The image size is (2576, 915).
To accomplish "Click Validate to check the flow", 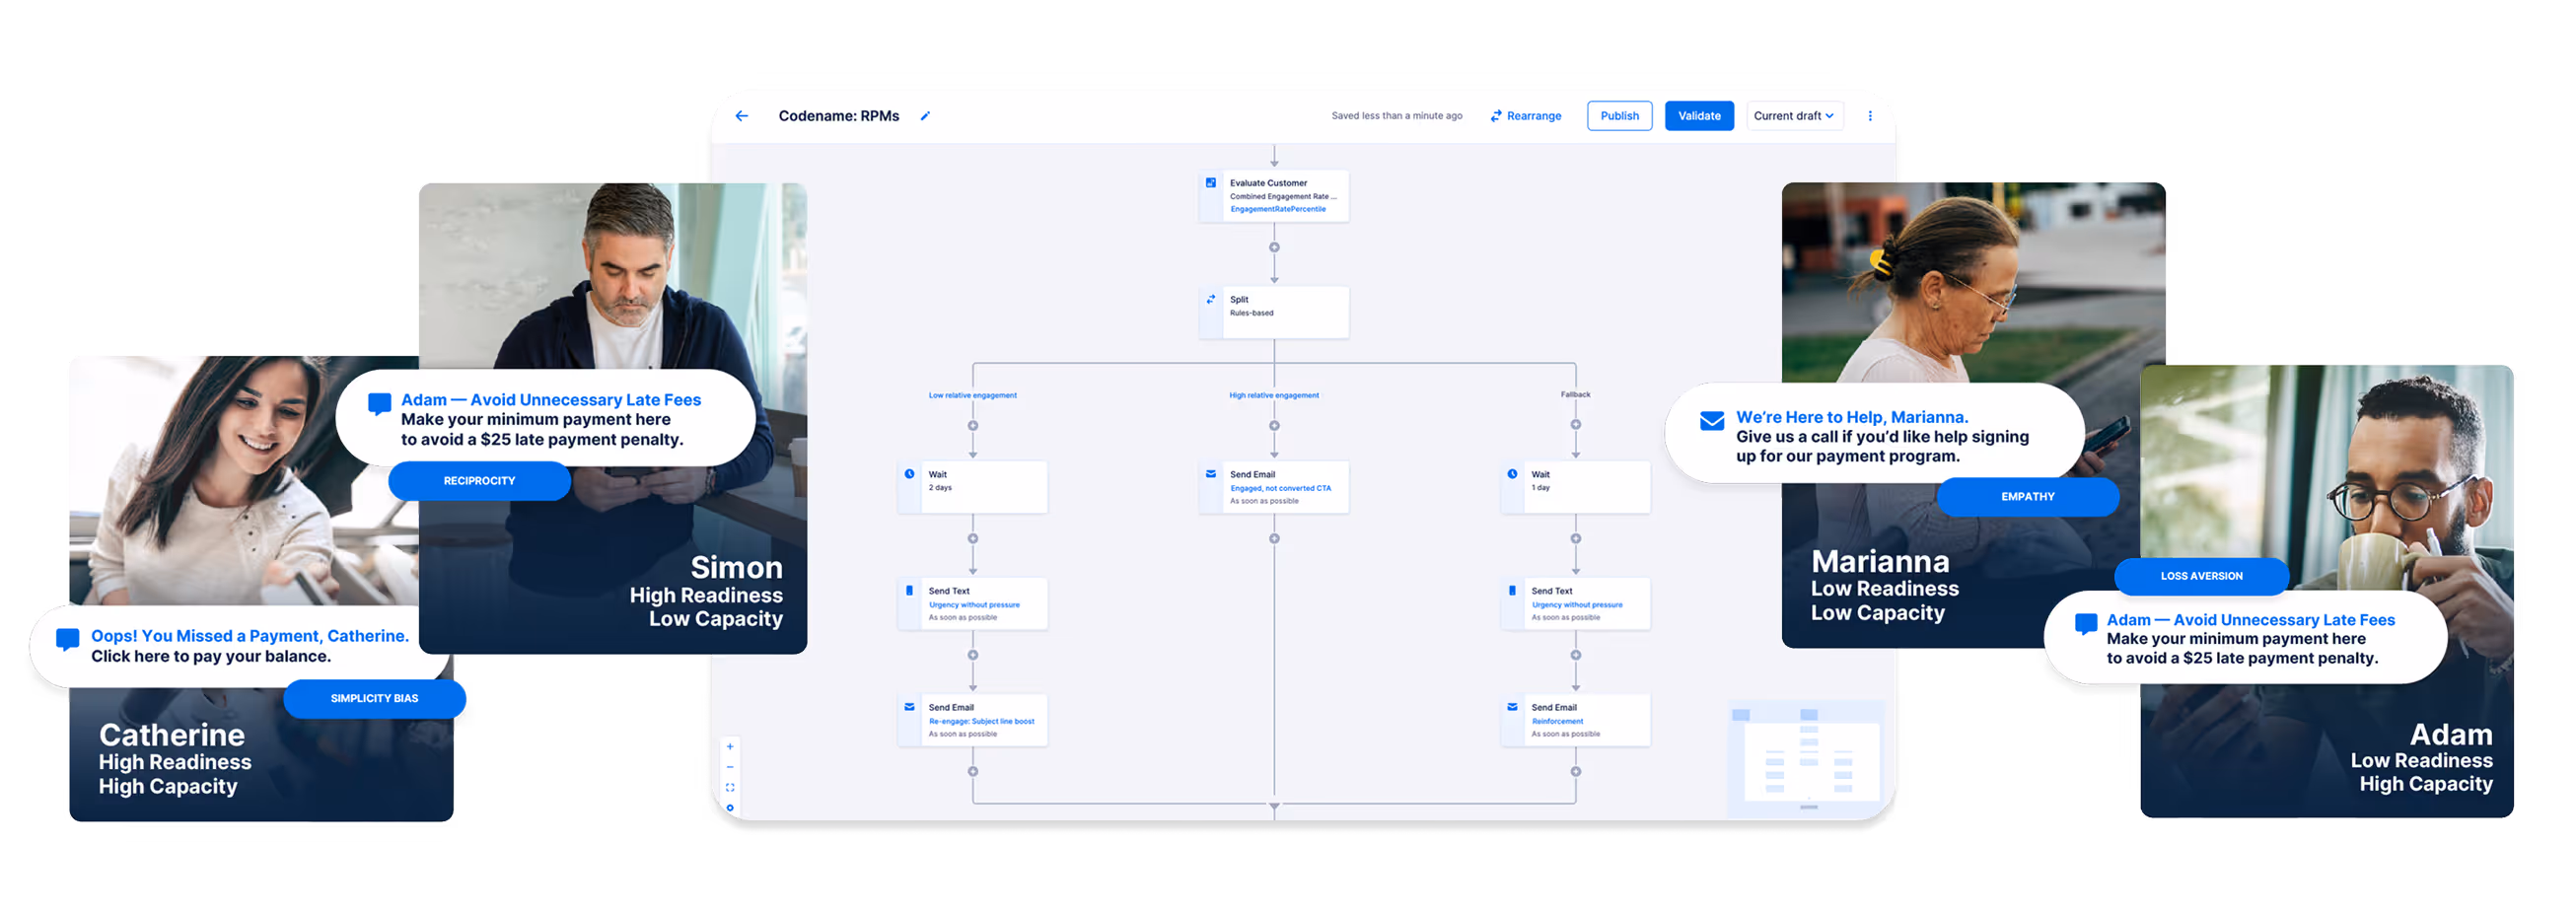I will click(x=1699, y=115).
